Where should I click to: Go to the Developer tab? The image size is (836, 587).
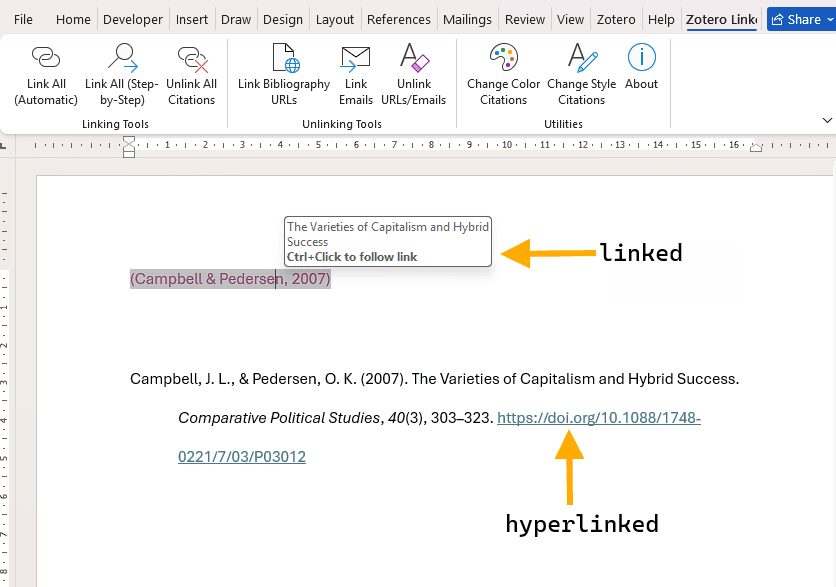pos(133,19)
